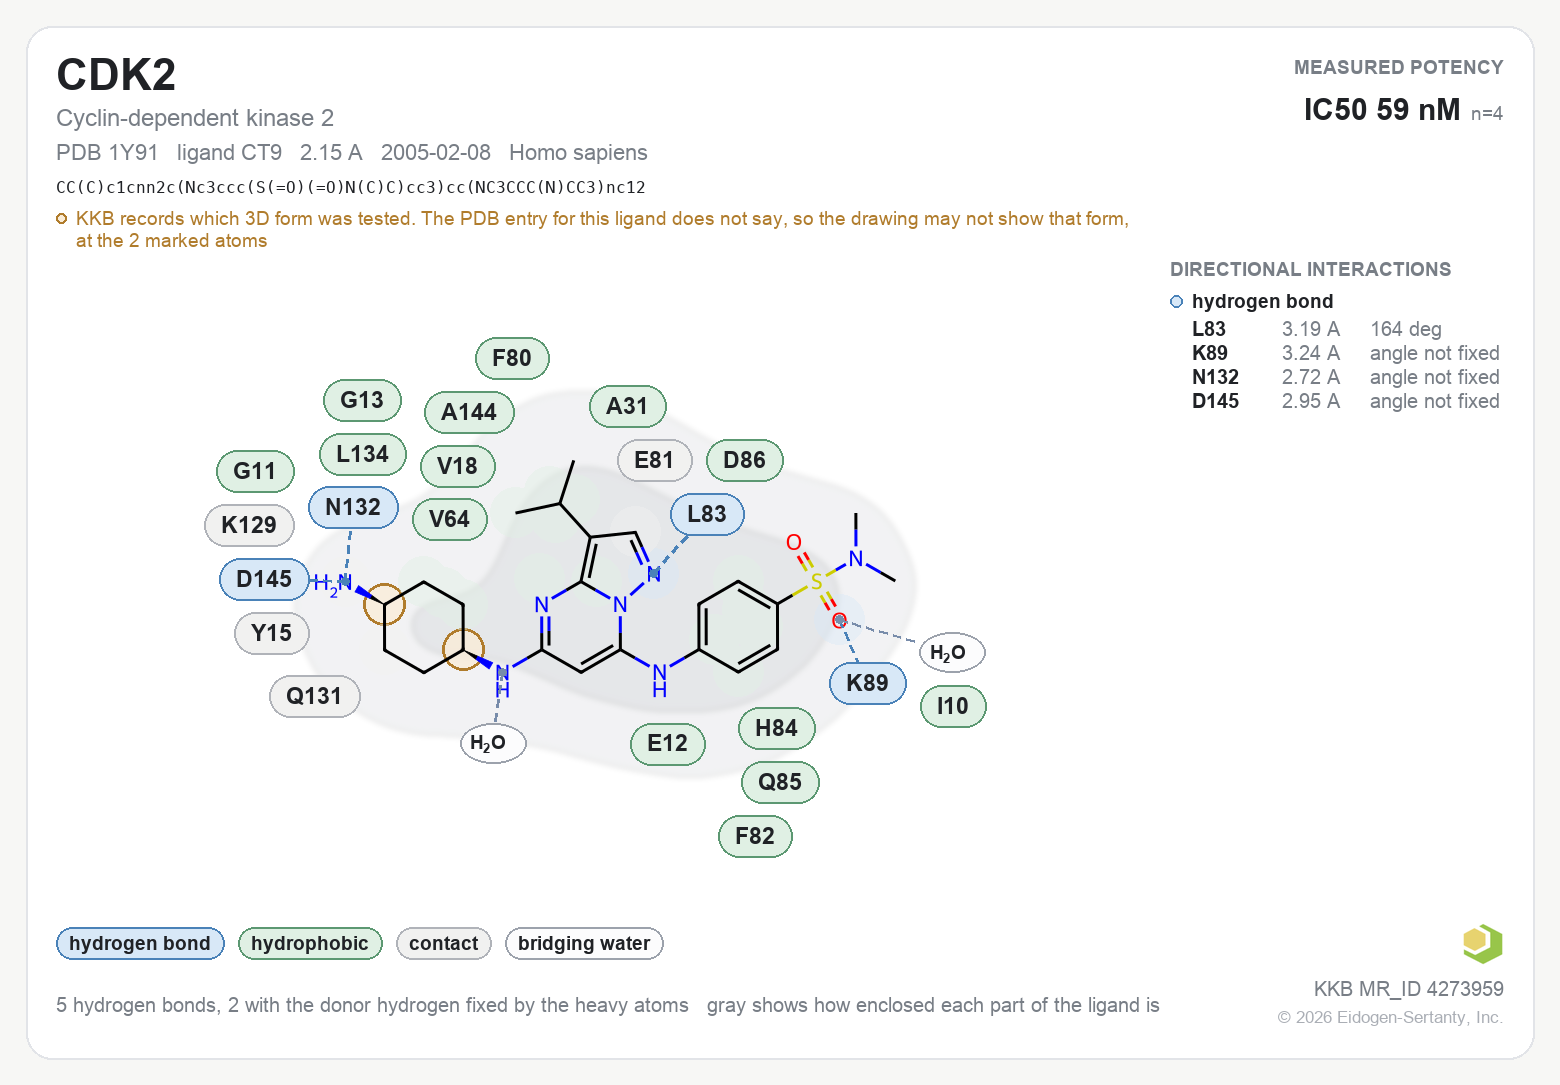Click the KKB MR_ID 4273959 text
Screen dimensions: 1560x1085
pyautogui.click(x=1408, y=989)
